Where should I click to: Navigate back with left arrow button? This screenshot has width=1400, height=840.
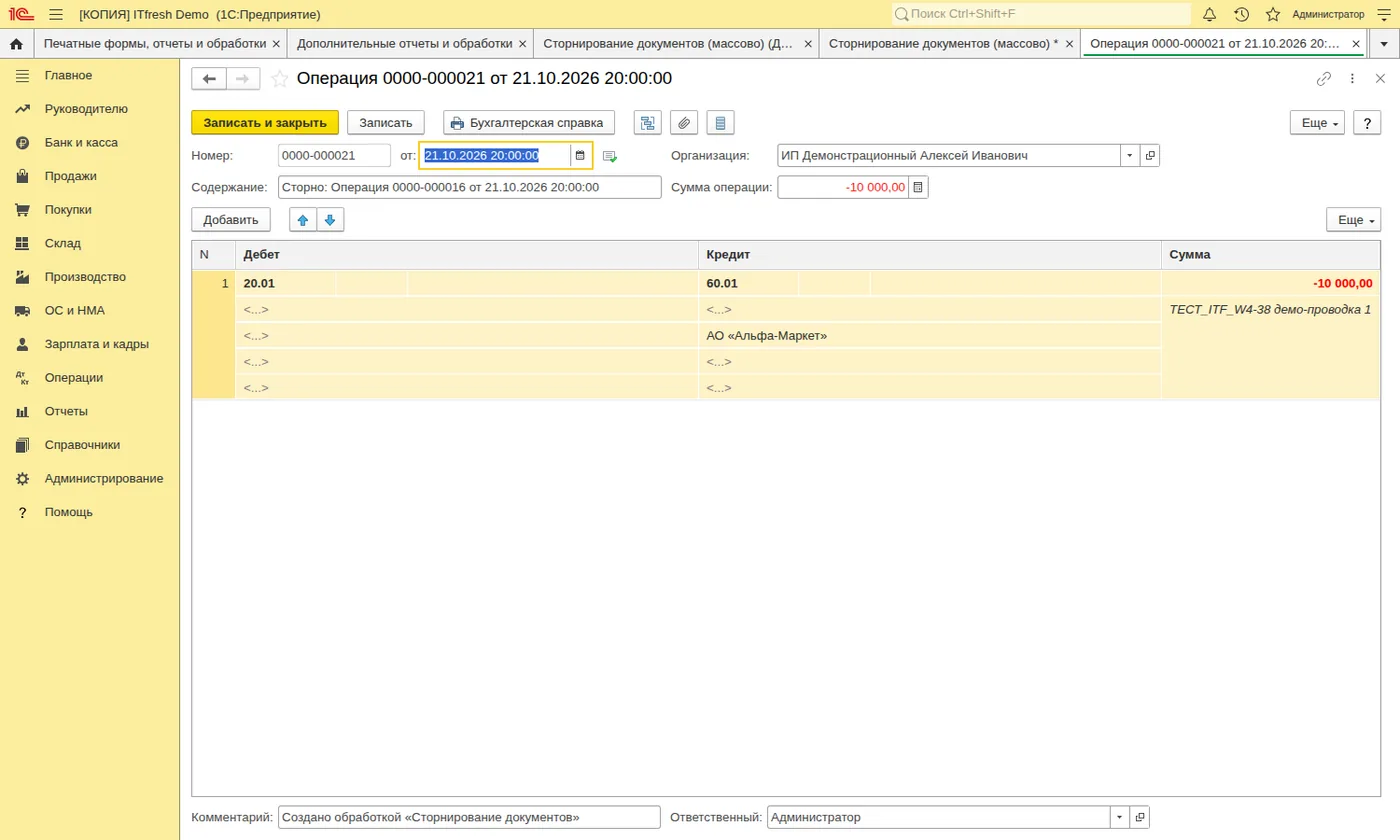pos(209,79)
